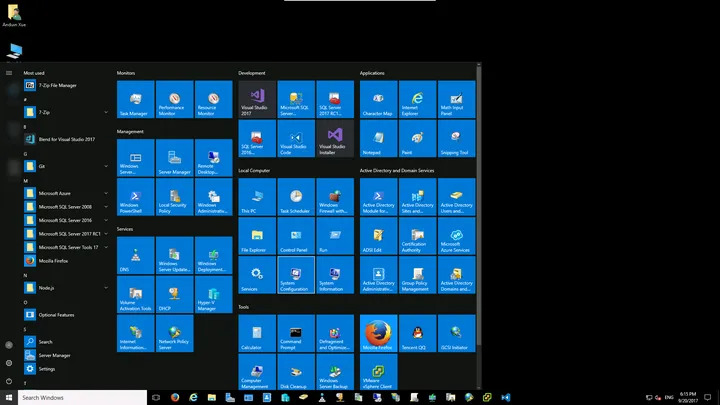Open the Server Manager tile
The image size is (720, 405).
[x=174, y=158]
